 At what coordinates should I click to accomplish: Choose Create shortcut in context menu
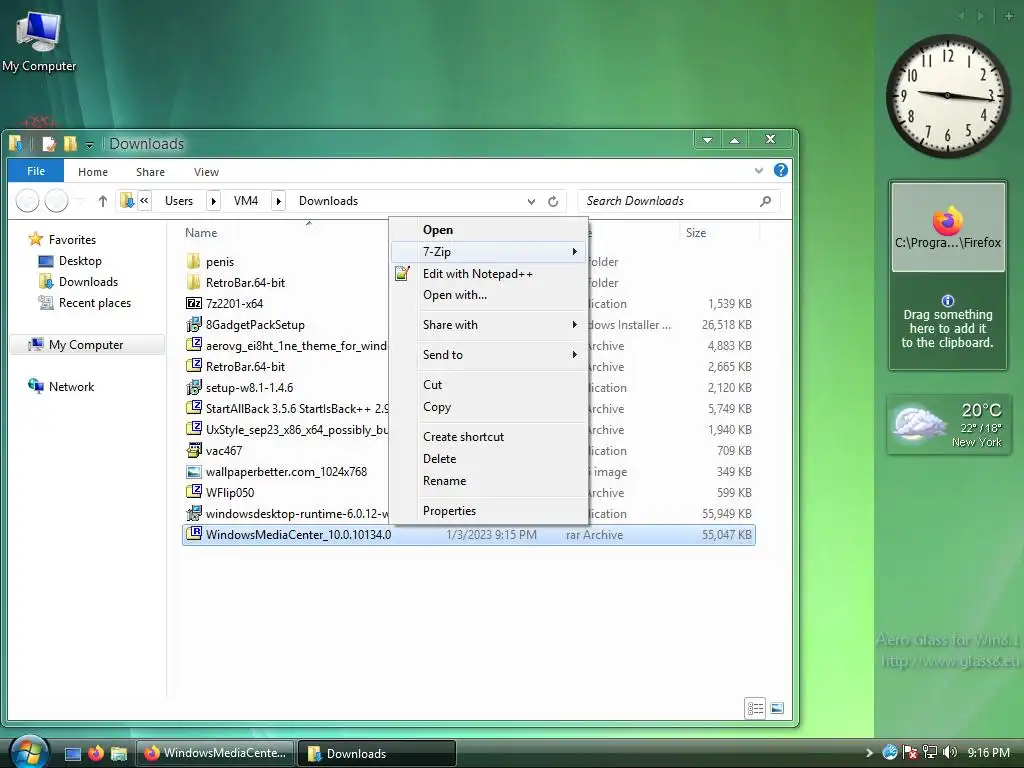(463, 437)
